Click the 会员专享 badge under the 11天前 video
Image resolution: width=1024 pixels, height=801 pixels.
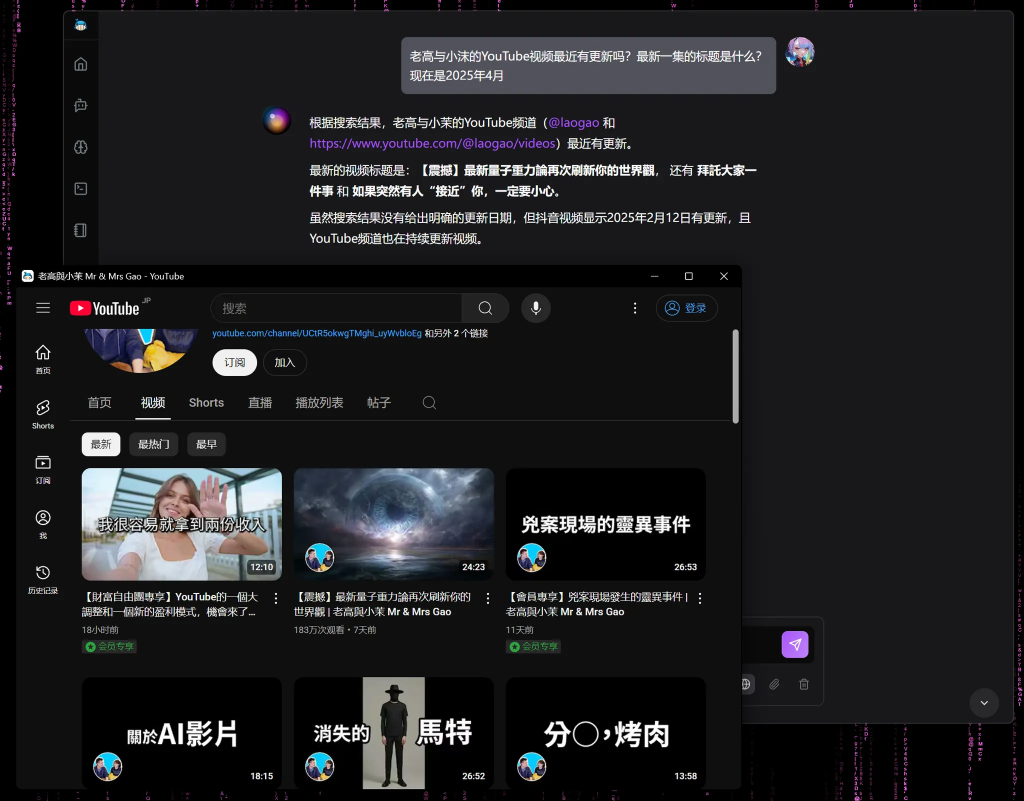[x=534, y=646]
